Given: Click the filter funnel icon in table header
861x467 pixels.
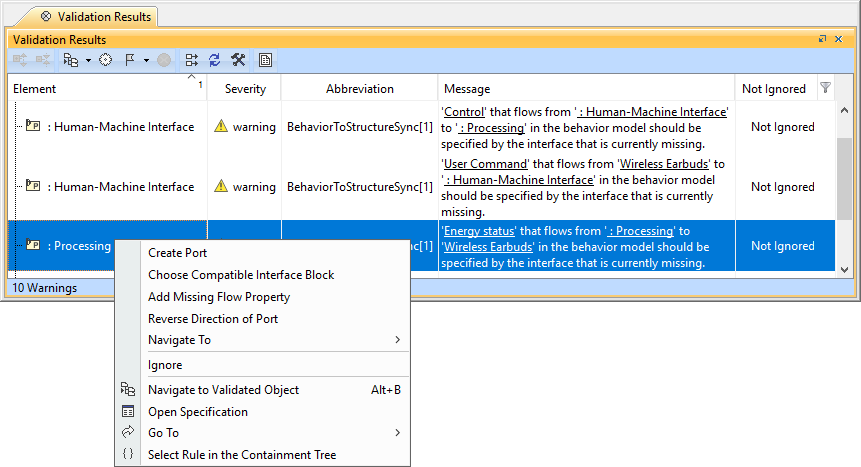Looking at the screenshot, I should click(x=825, y=88).
